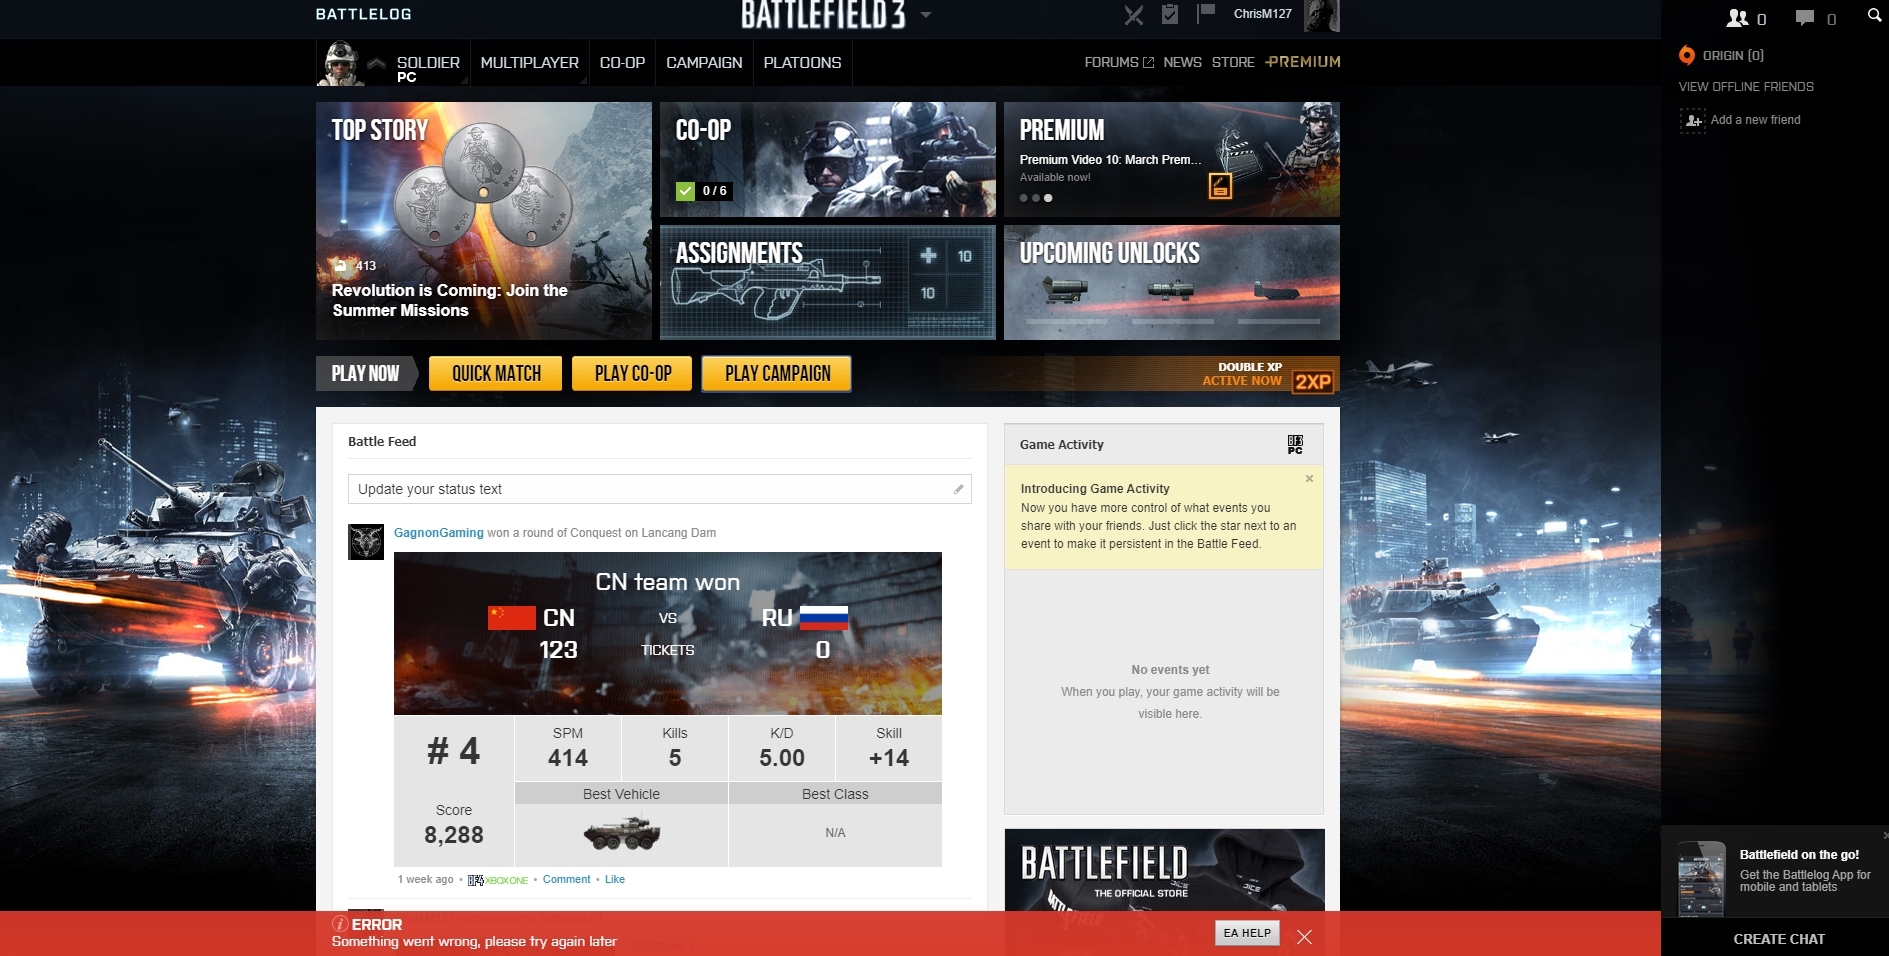1889x956 pixels.
Task: Click the PLAY CAMPAIGN button
Action: click(x=777, y=374)
